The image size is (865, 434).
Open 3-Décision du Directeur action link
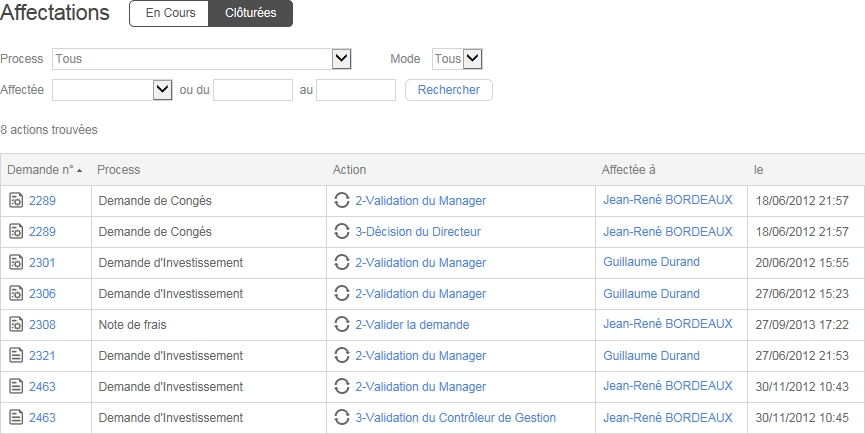click(x=418, y=232)
